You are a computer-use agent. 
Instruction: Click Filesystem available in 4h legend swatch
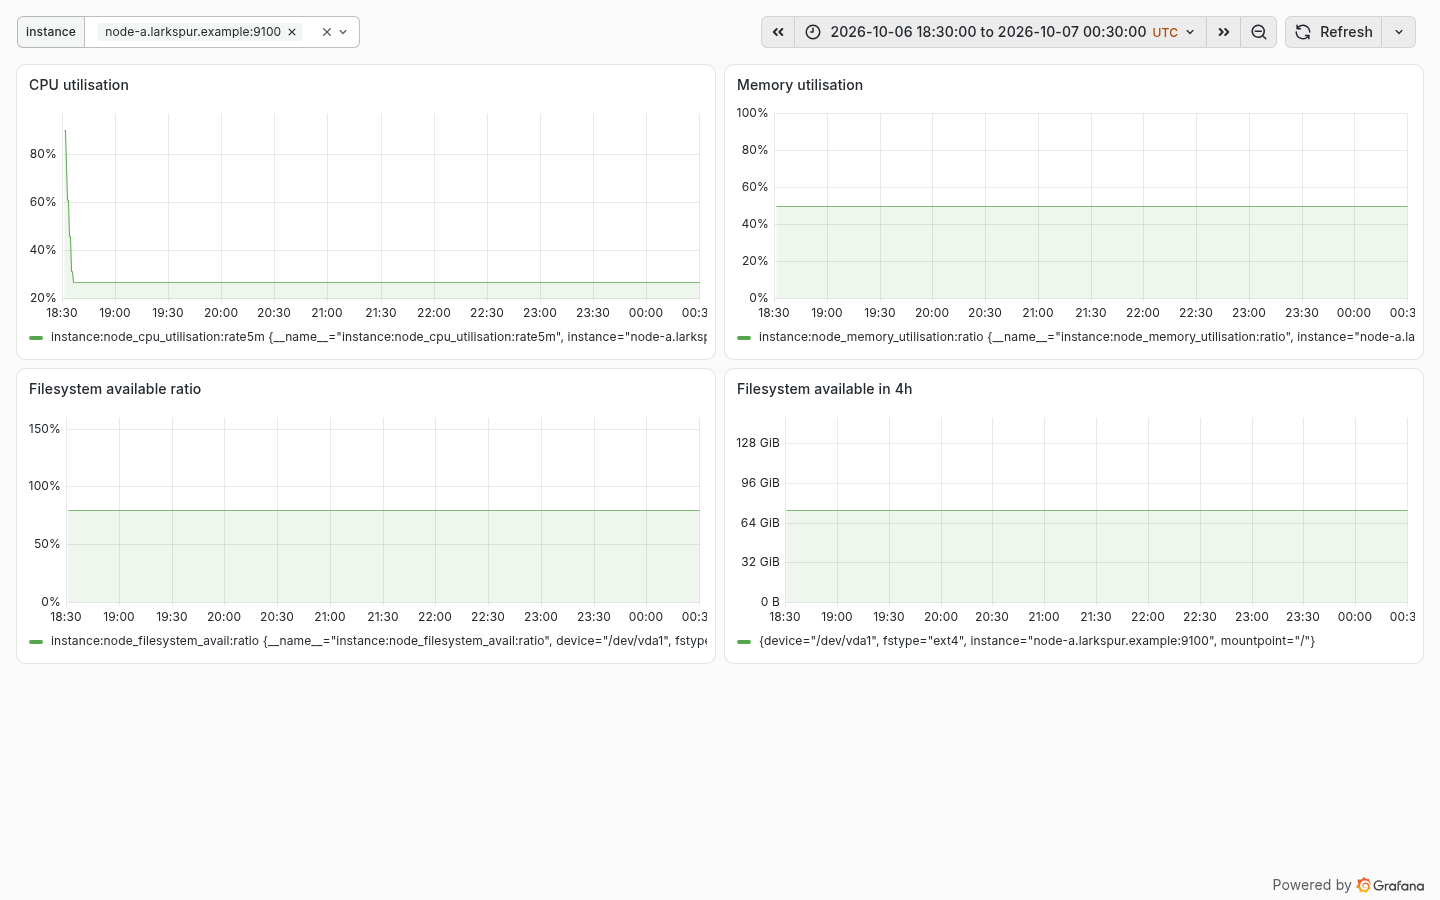744,642
